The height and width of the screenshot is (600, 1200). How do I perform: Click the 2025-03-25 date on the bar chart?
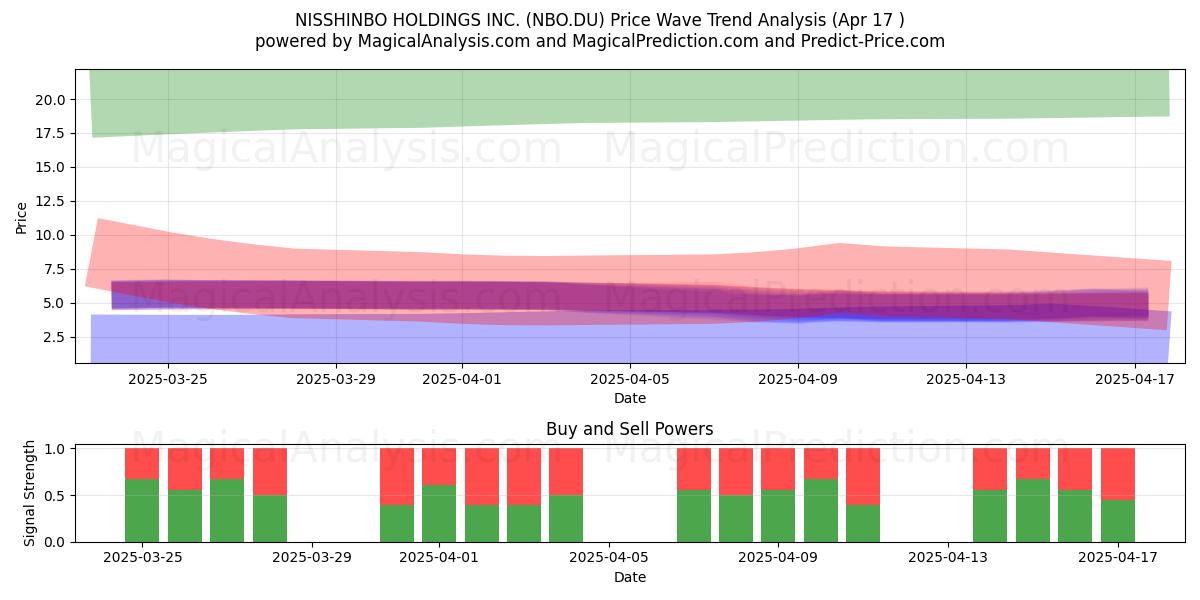pyautogui.click(x=142, y=558)
